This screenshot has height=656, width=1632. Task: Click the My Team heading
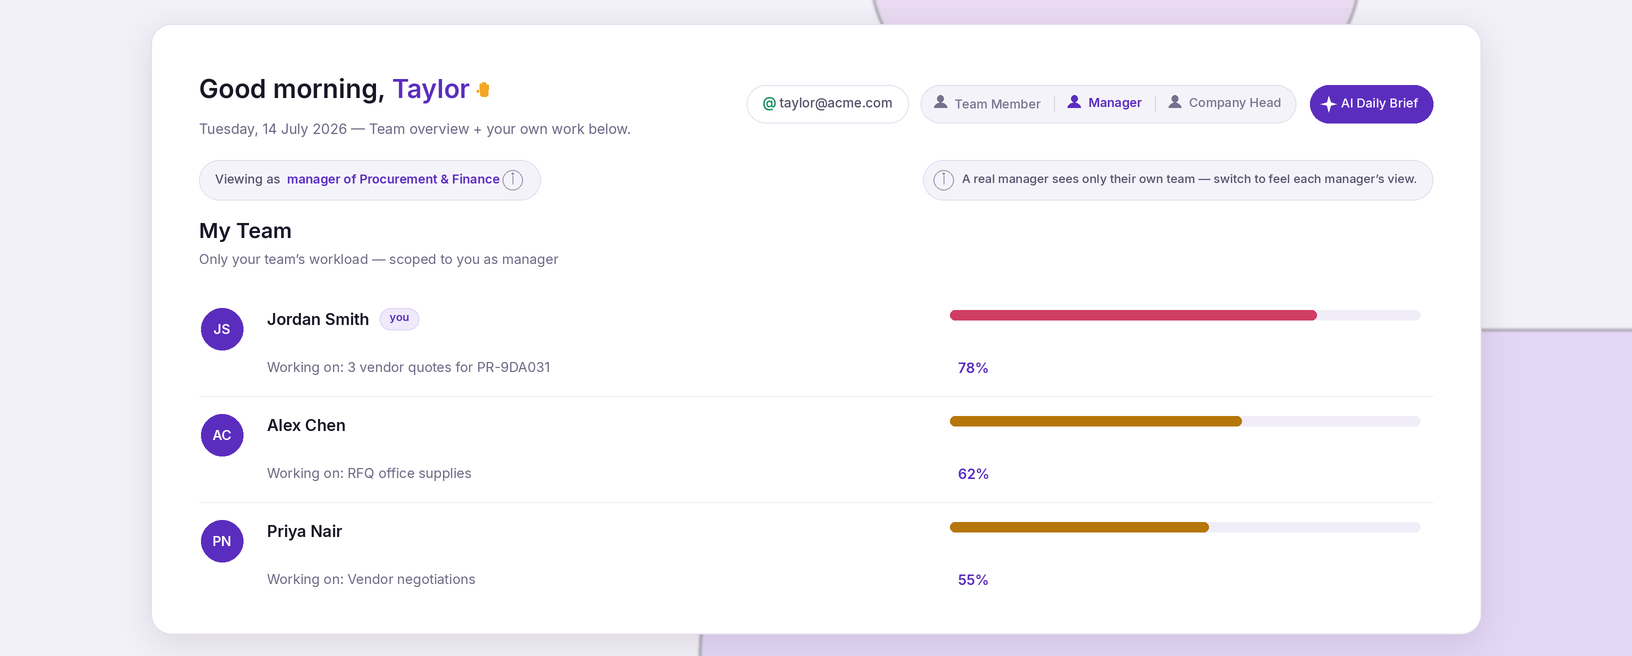coord(245,231)
